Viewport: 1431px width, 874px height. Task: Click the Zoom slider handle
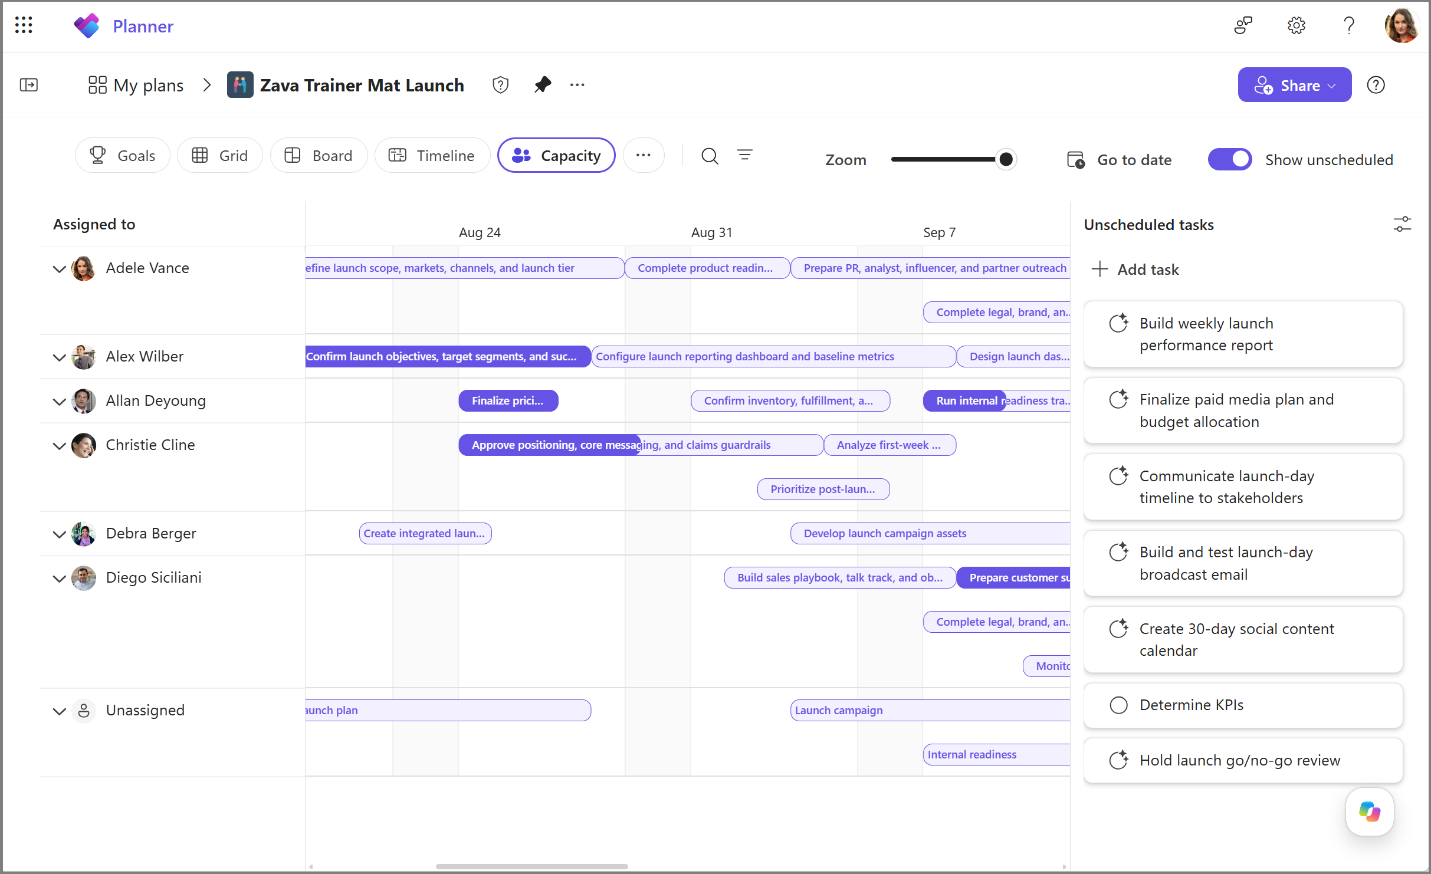1006,159
